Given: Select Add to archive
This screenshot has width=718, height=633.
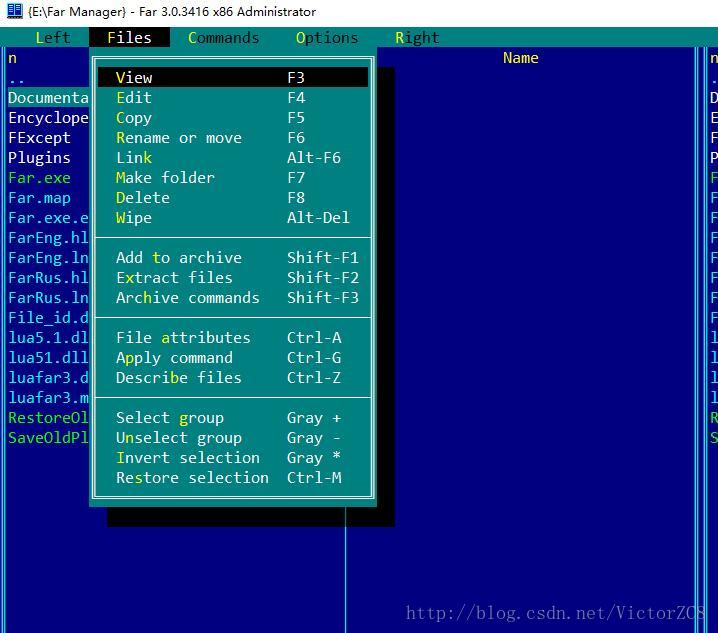Looking at the screenshot, I should click(x=233, y=257).
